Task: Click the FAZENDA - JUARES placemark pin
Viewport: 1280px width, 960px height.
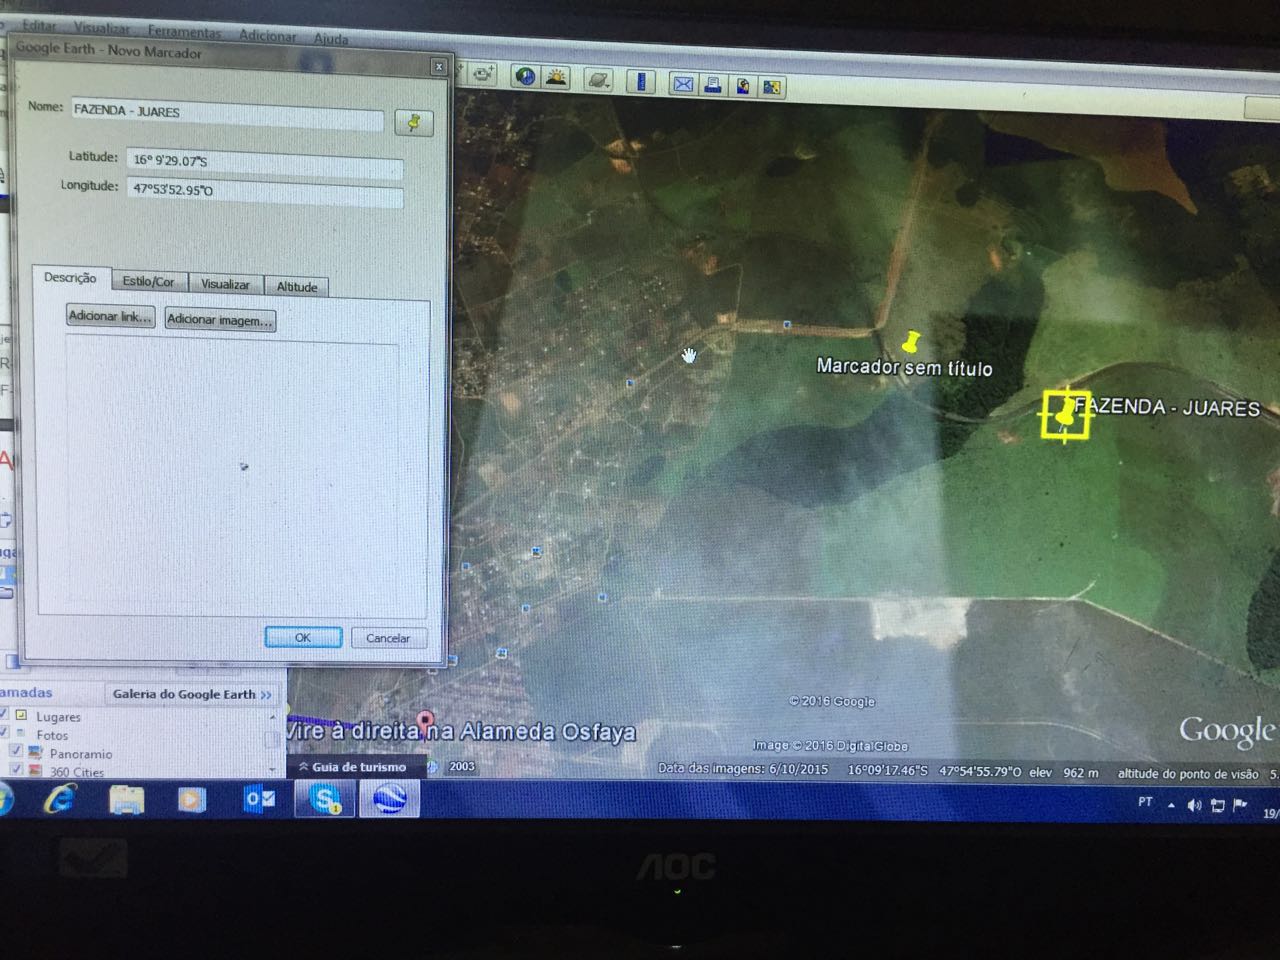Action: point(1066,413)
